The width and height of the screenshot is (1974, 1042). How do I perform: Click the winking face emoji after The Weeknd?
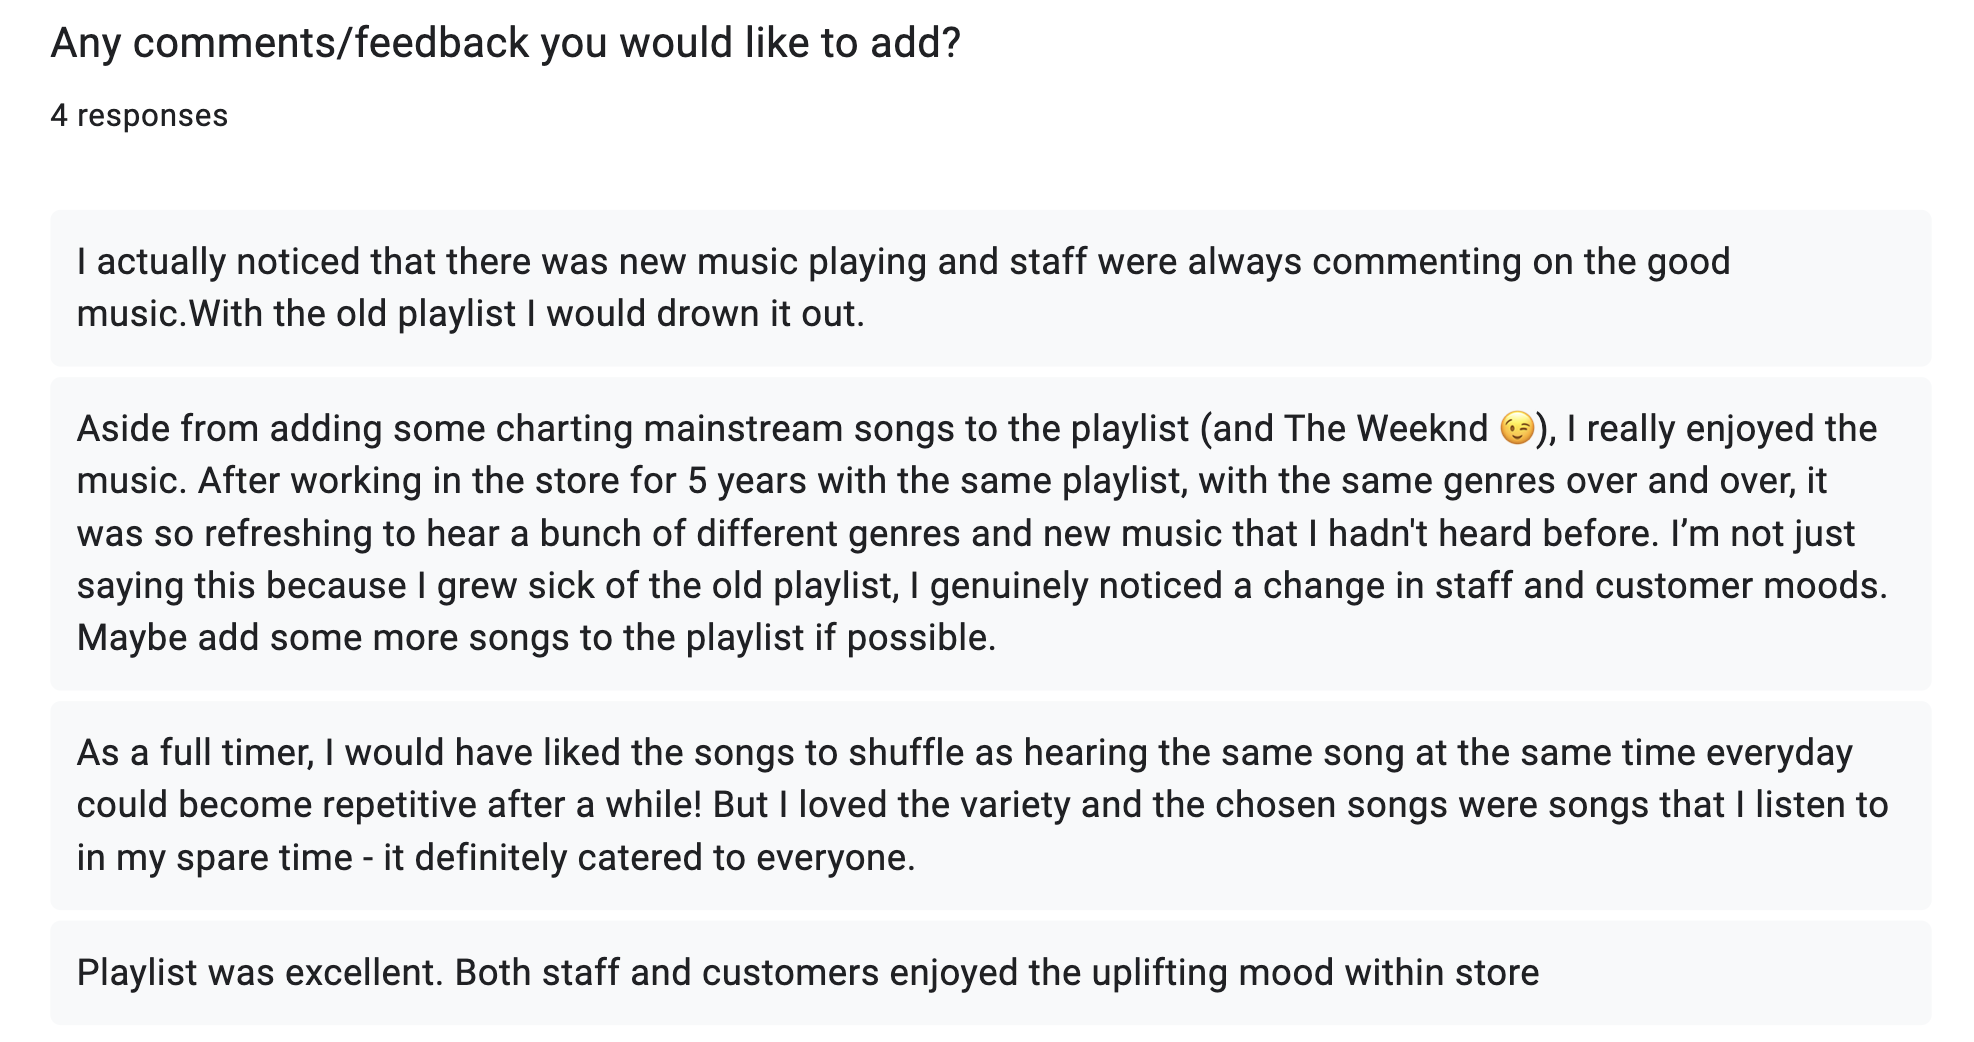click(1517, 429)
